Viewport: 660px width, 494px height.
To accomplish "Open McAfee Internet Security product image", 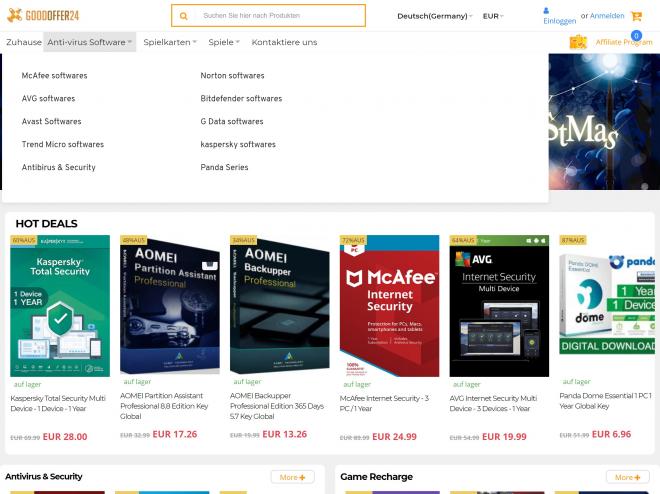I will point(389,306).
